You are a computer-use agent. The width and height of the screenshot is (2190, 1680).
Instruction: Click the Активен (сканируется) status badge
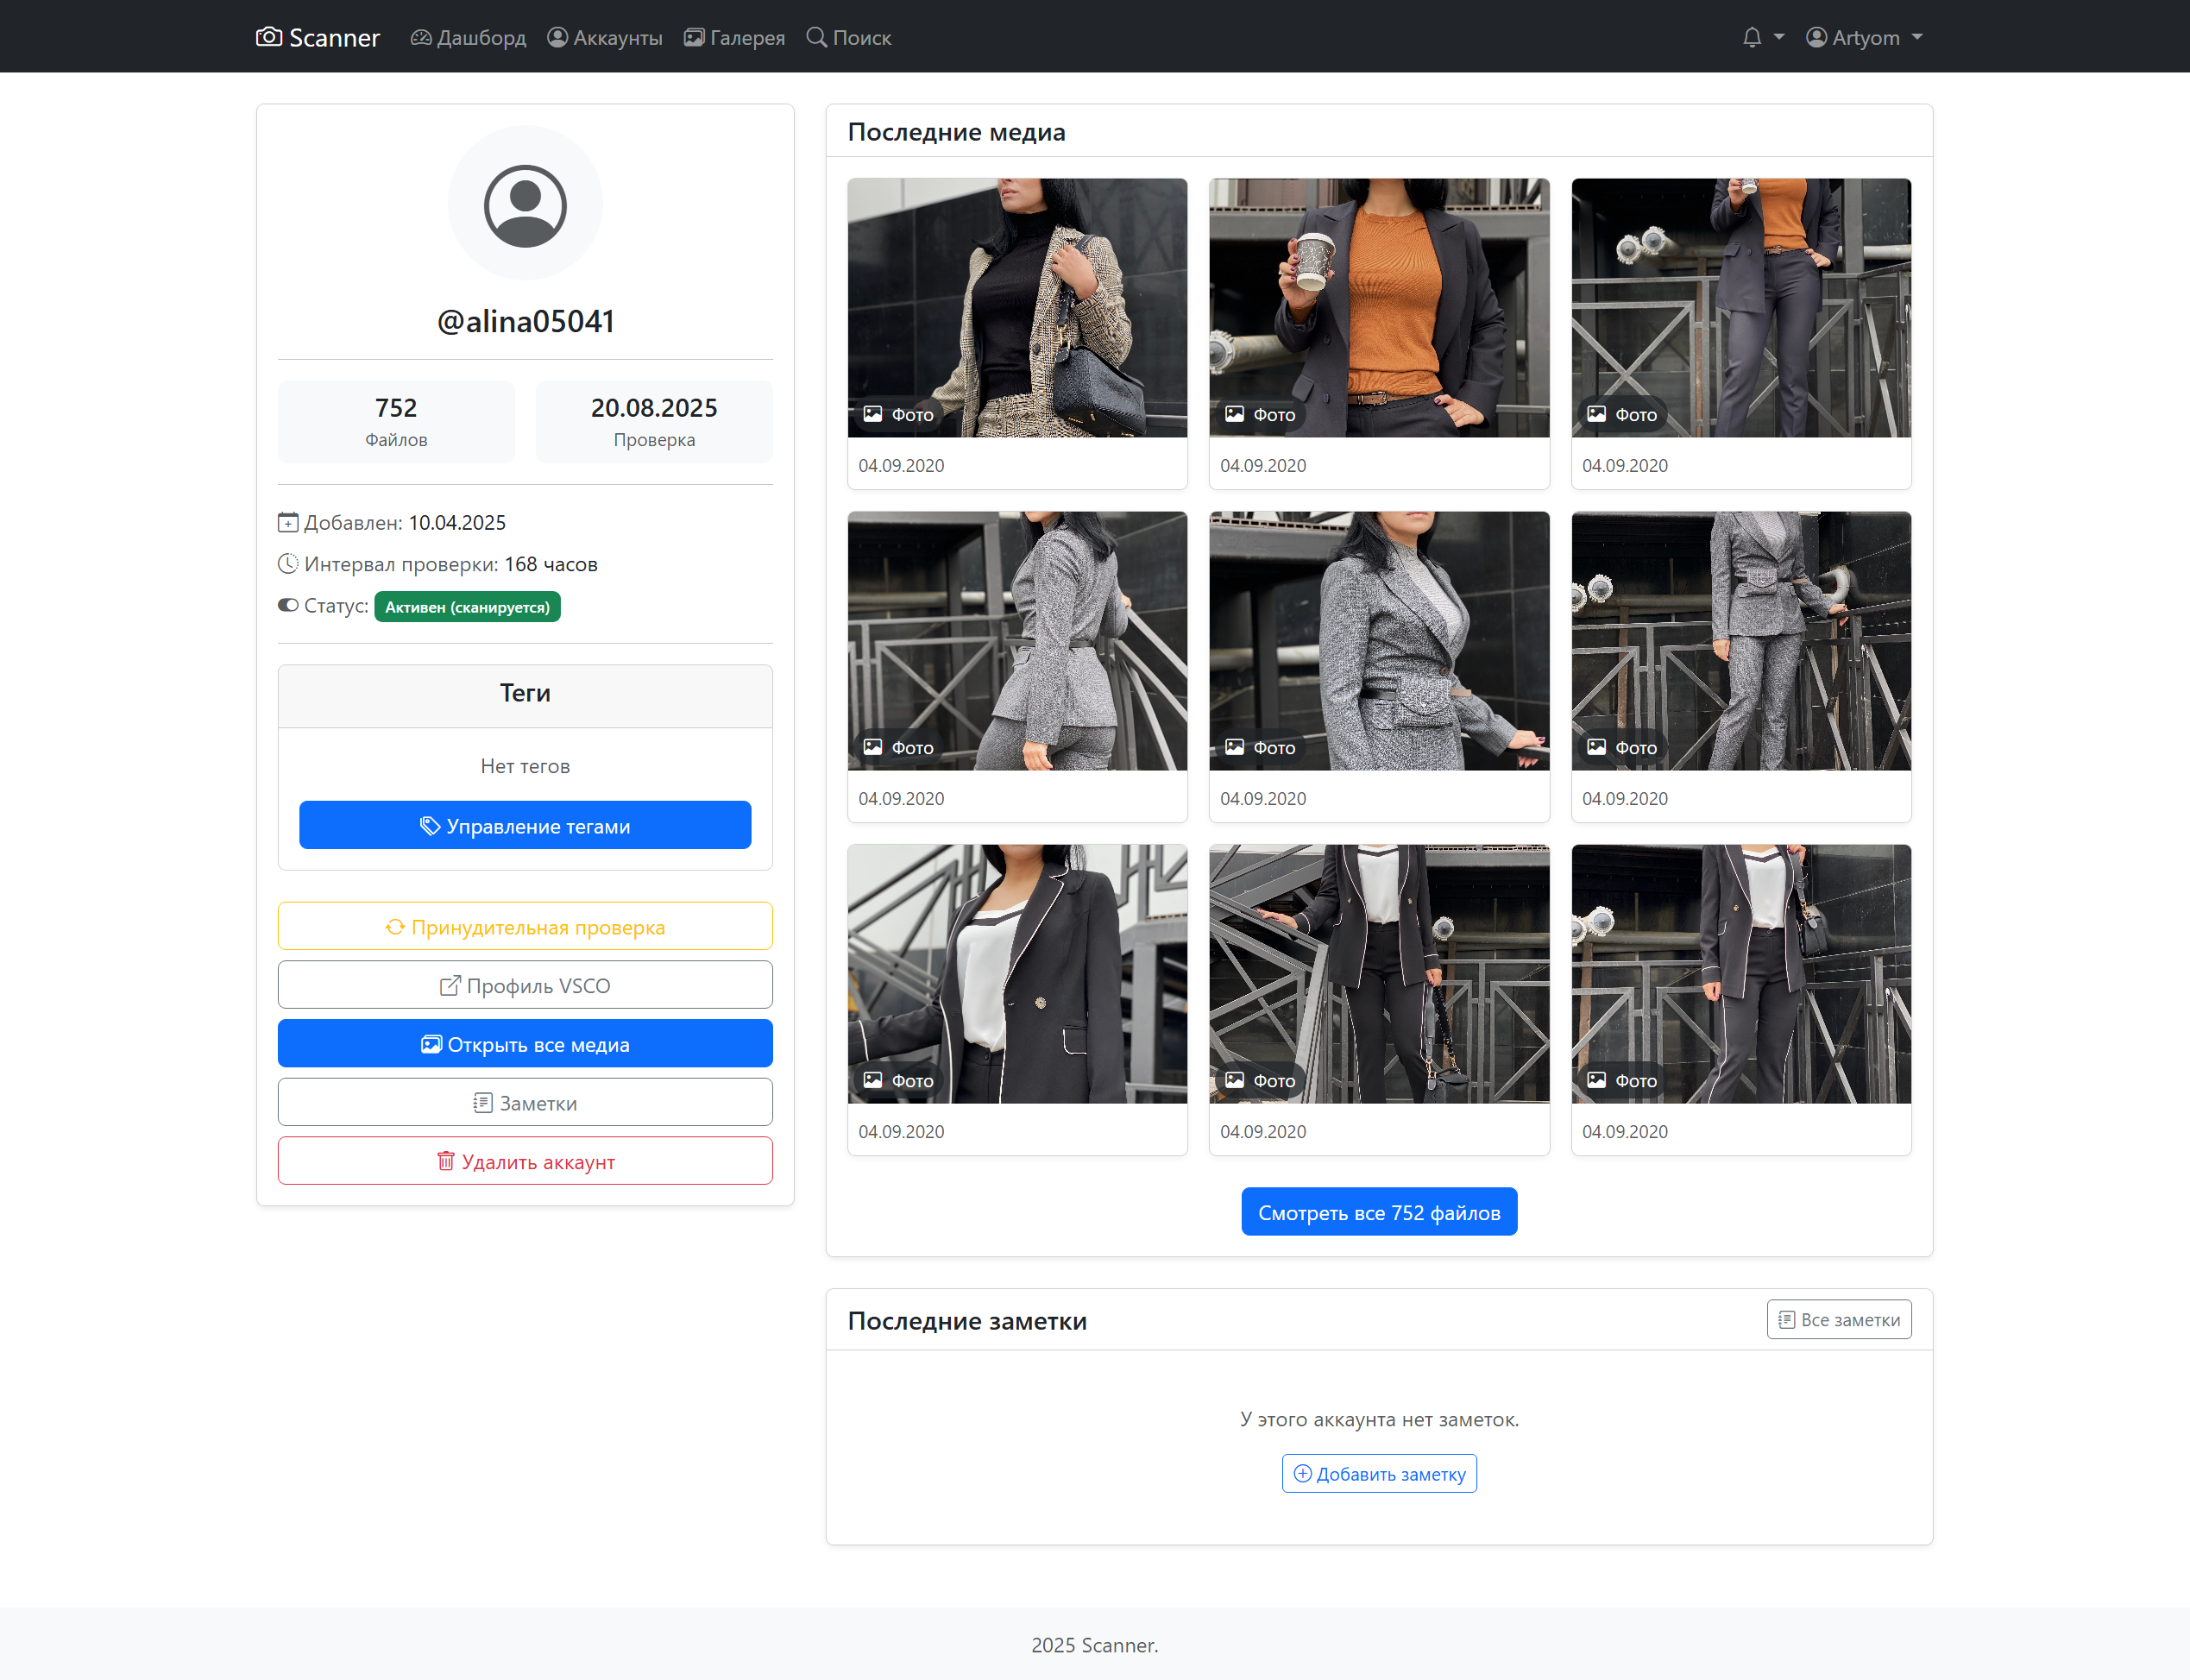pyautogui.click(x=467, y=607)
